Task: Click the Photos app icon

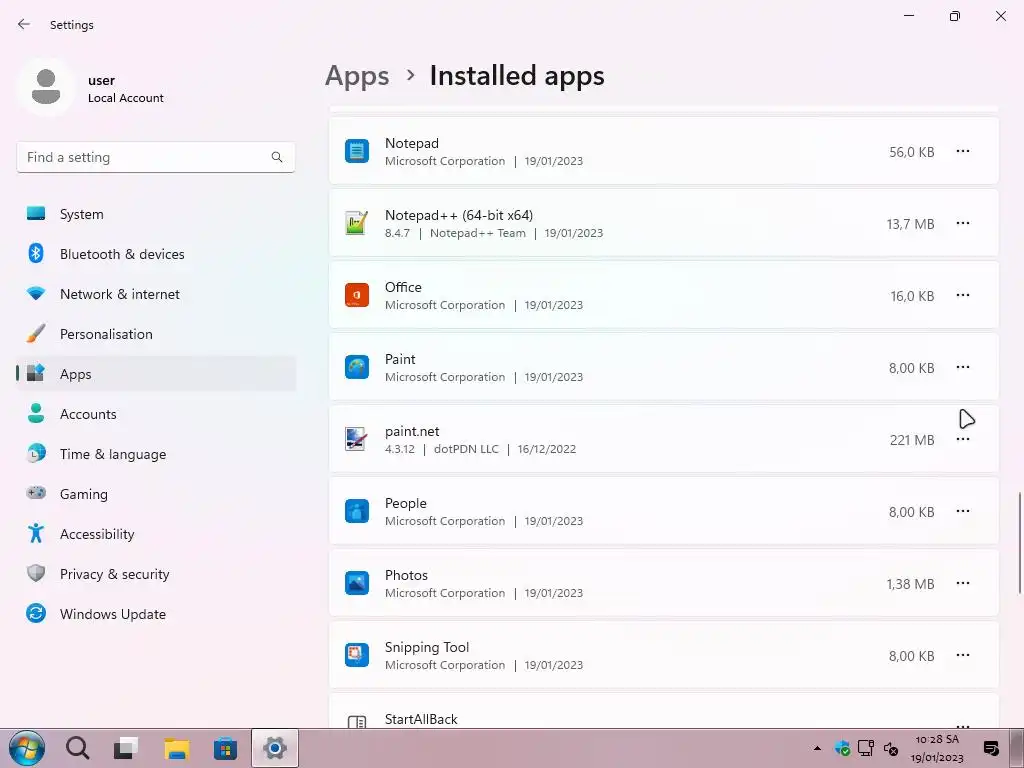Action: tap(357, 583)
